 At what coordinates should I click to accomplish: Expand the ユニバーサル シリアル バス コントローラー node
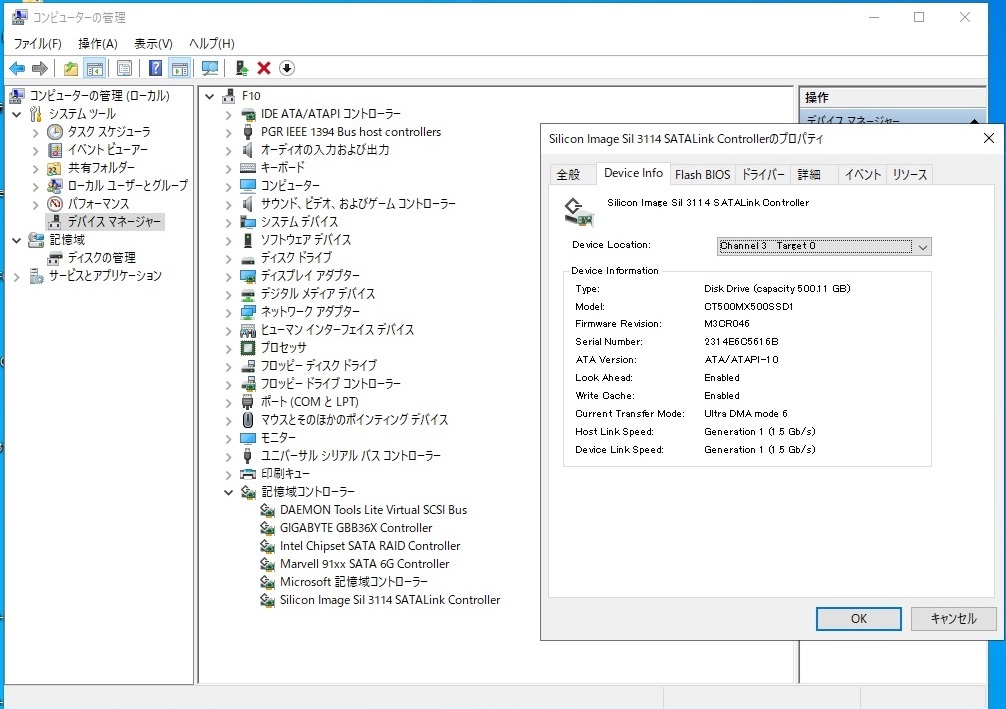point(228,457)
